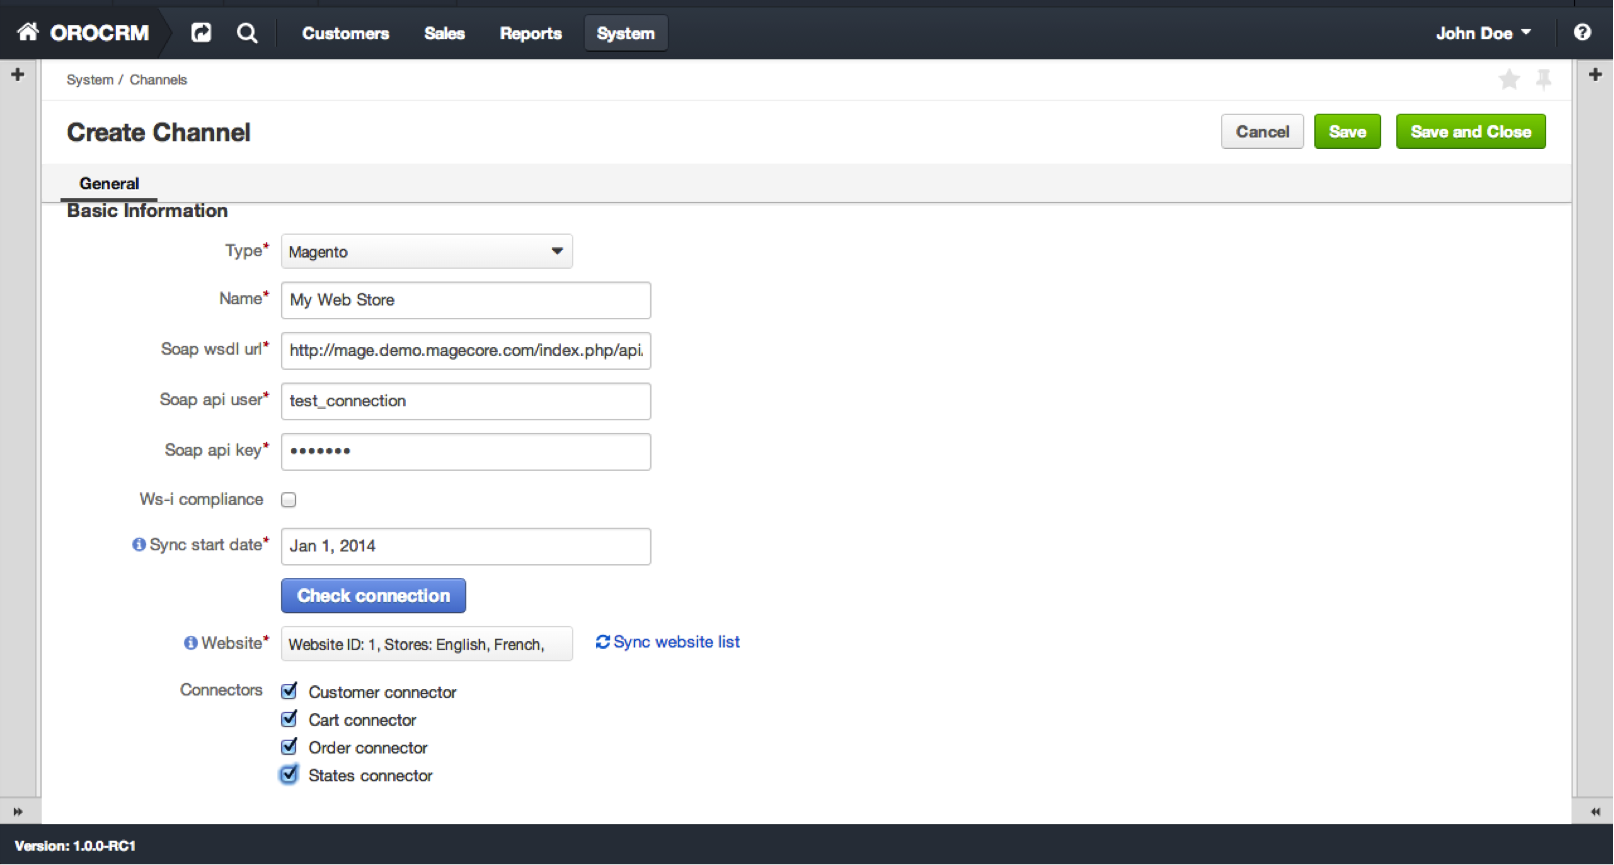Open the Website selection dropdown
This screenshot has width=1614, height=865.
point(427,644)
